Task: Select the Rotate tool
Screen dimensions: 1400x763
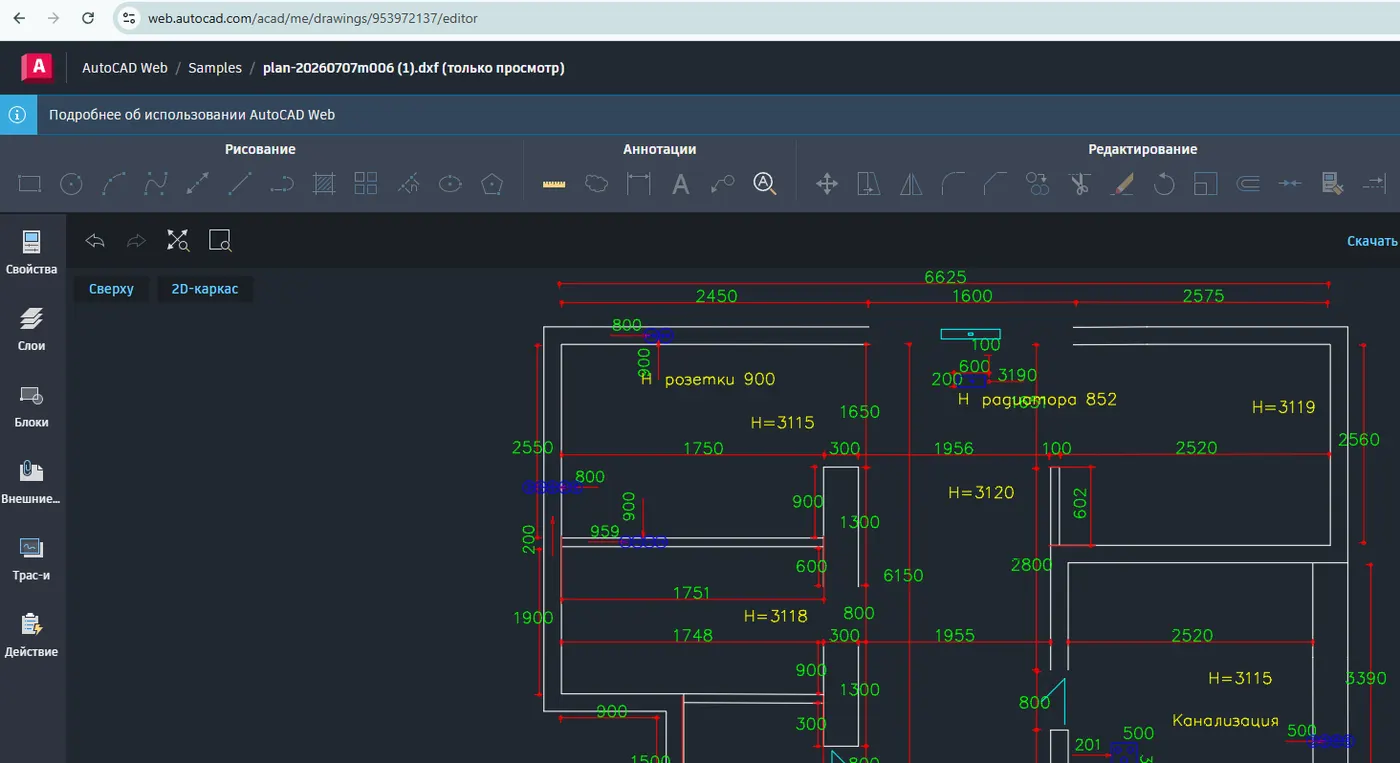Action: click(1164, 183)
